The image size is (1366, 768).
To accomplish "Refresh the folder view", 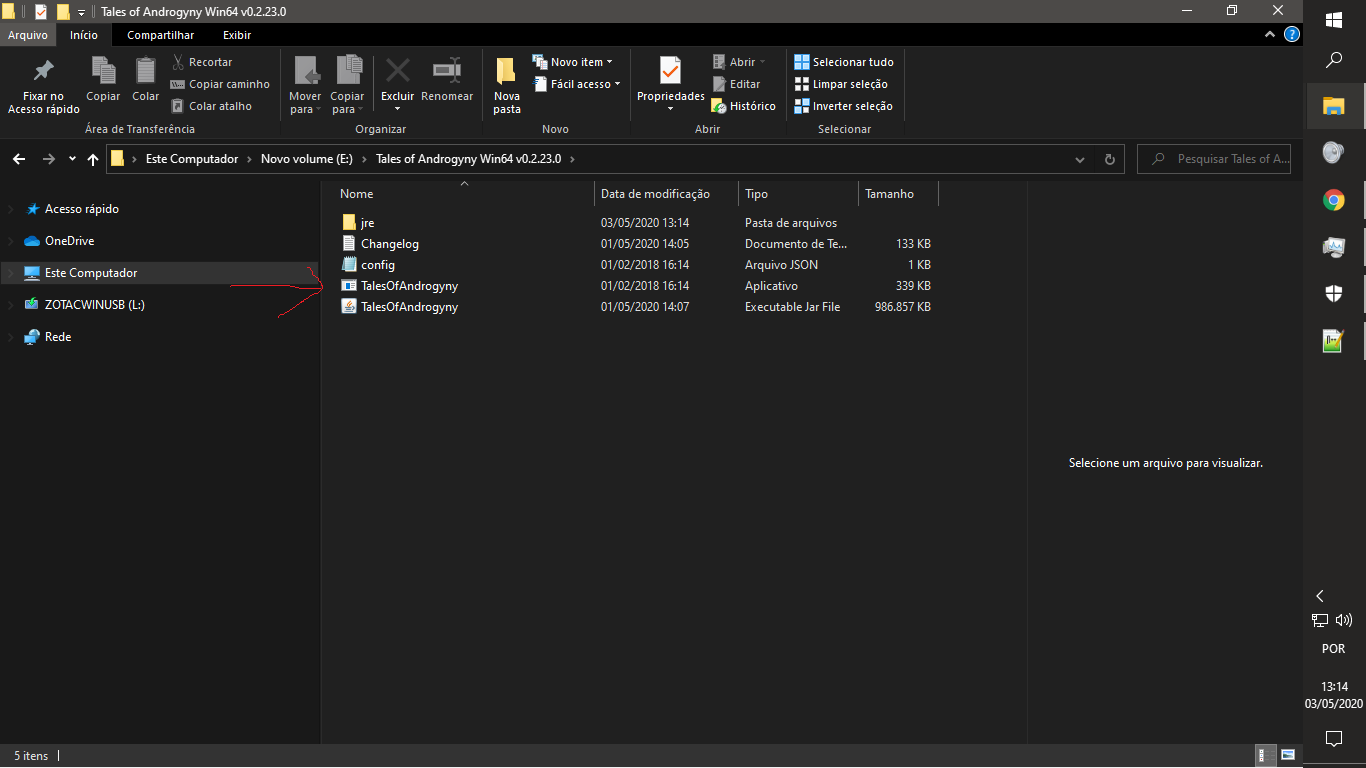I will tap(1109, 159).
